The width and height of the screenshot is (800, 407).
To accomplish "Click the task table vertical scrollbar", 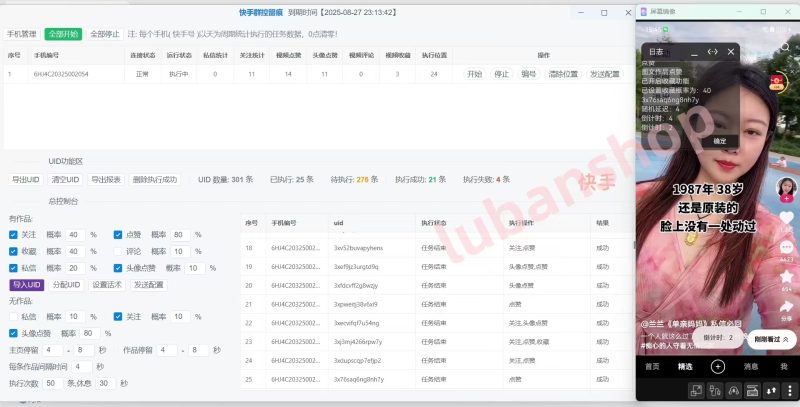I will click(635, 245).
